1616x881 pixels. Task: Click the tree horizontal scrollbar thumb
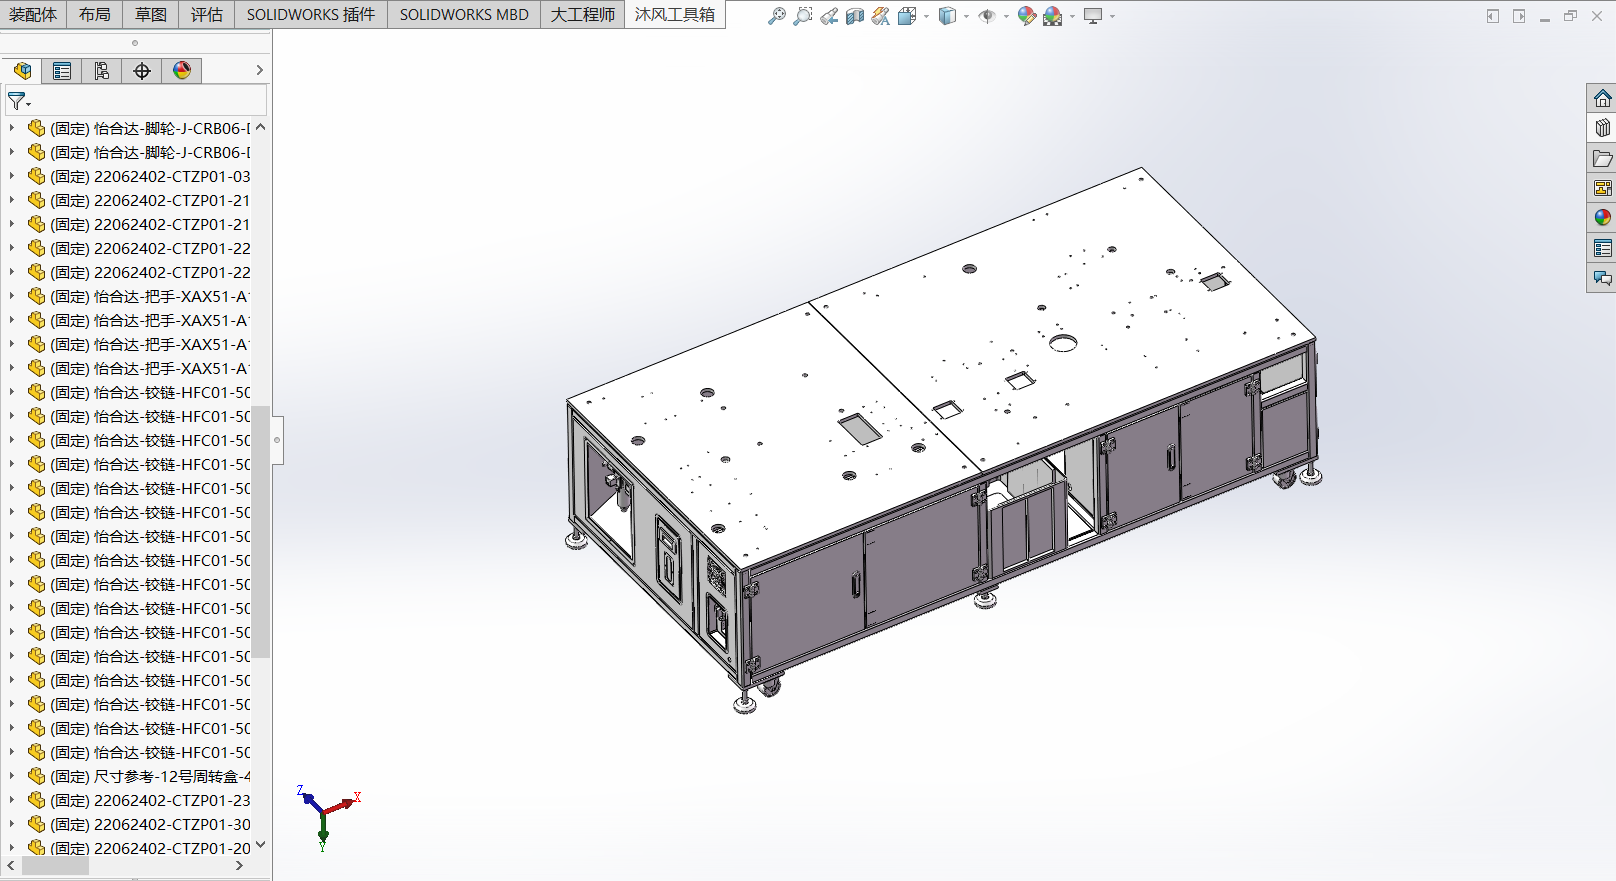pos(56,866)
